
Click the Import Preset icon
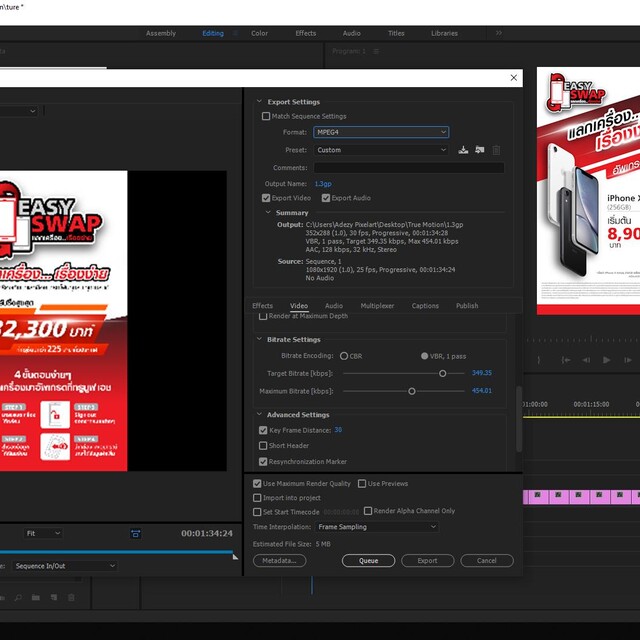coord(480,150)
